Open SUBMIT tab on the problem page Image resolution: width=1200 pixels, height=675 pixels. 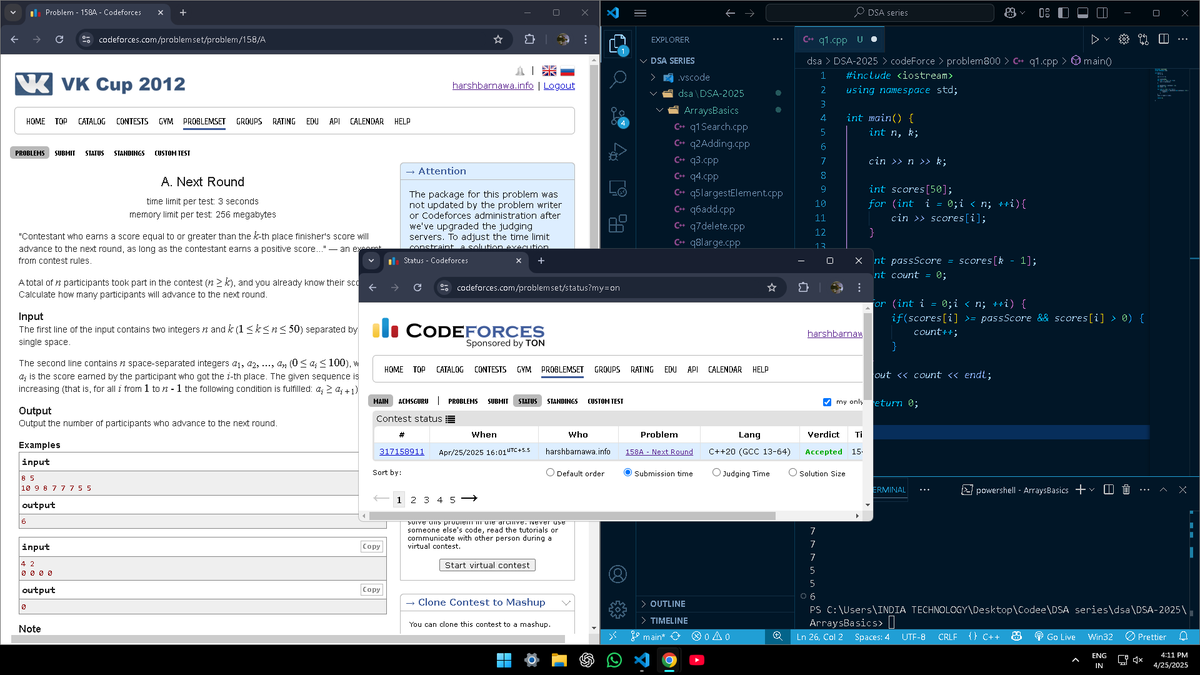pos(66,153)
